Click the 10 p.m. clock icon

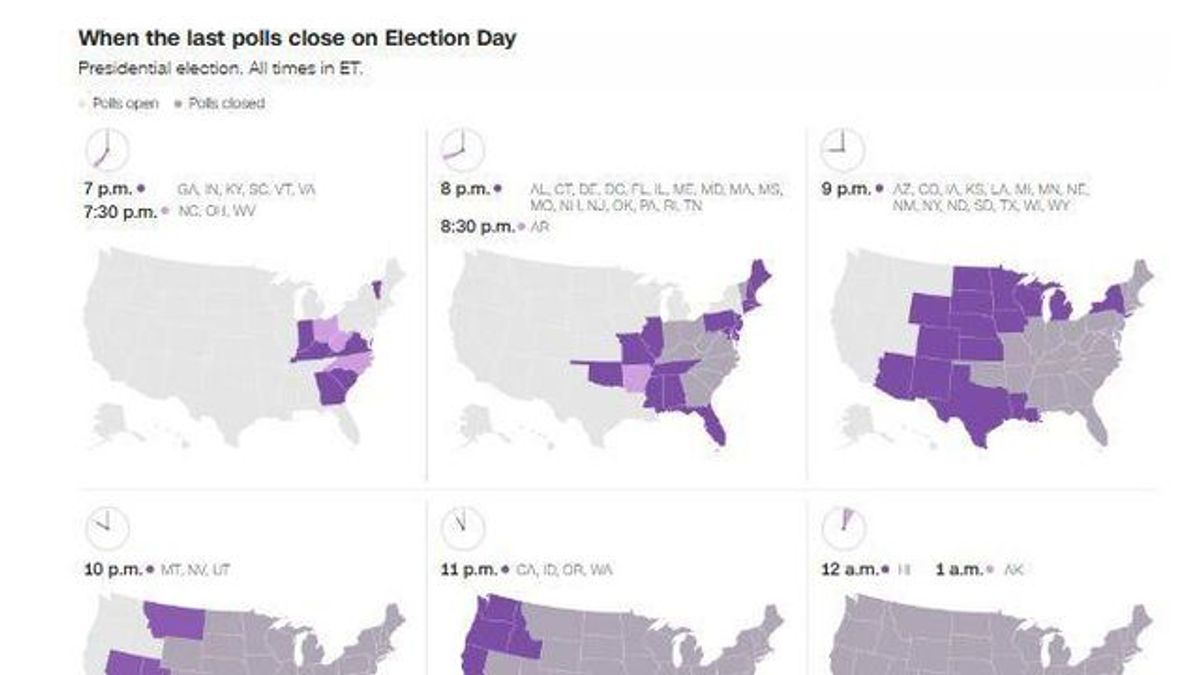coord(108,528)
